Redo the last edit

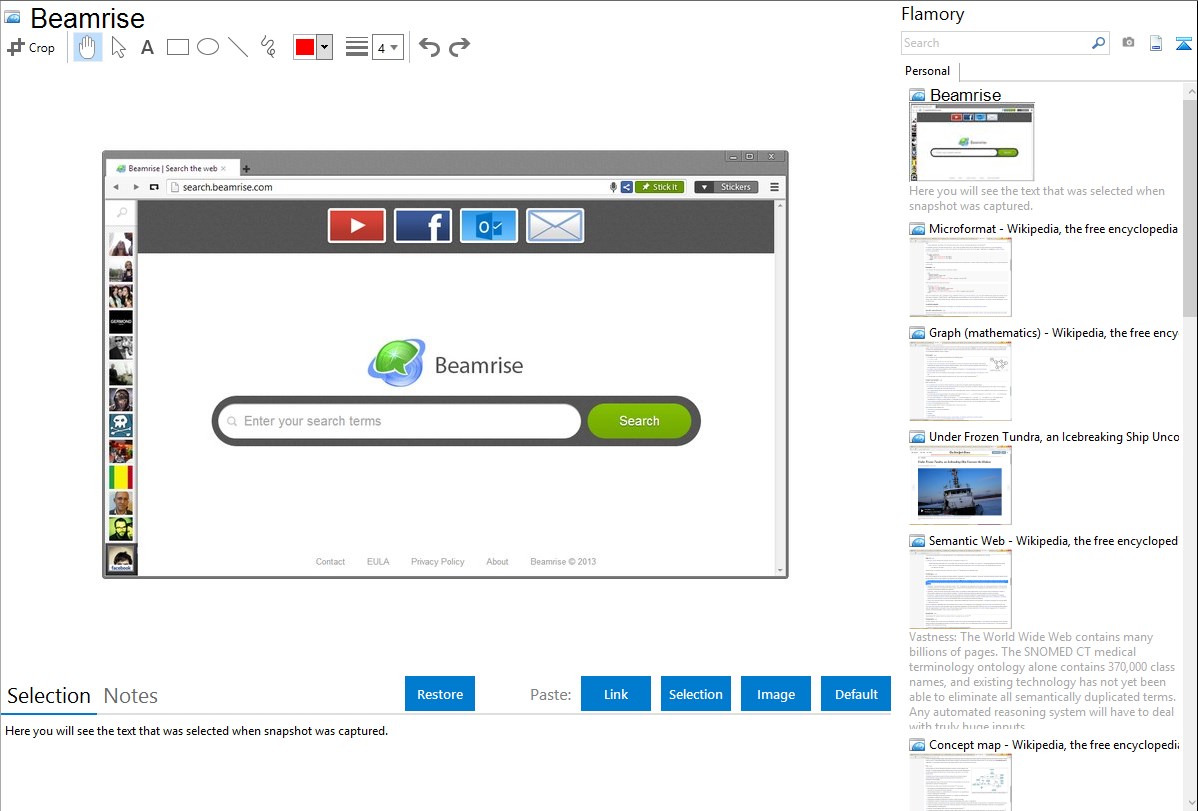point(459,47)
